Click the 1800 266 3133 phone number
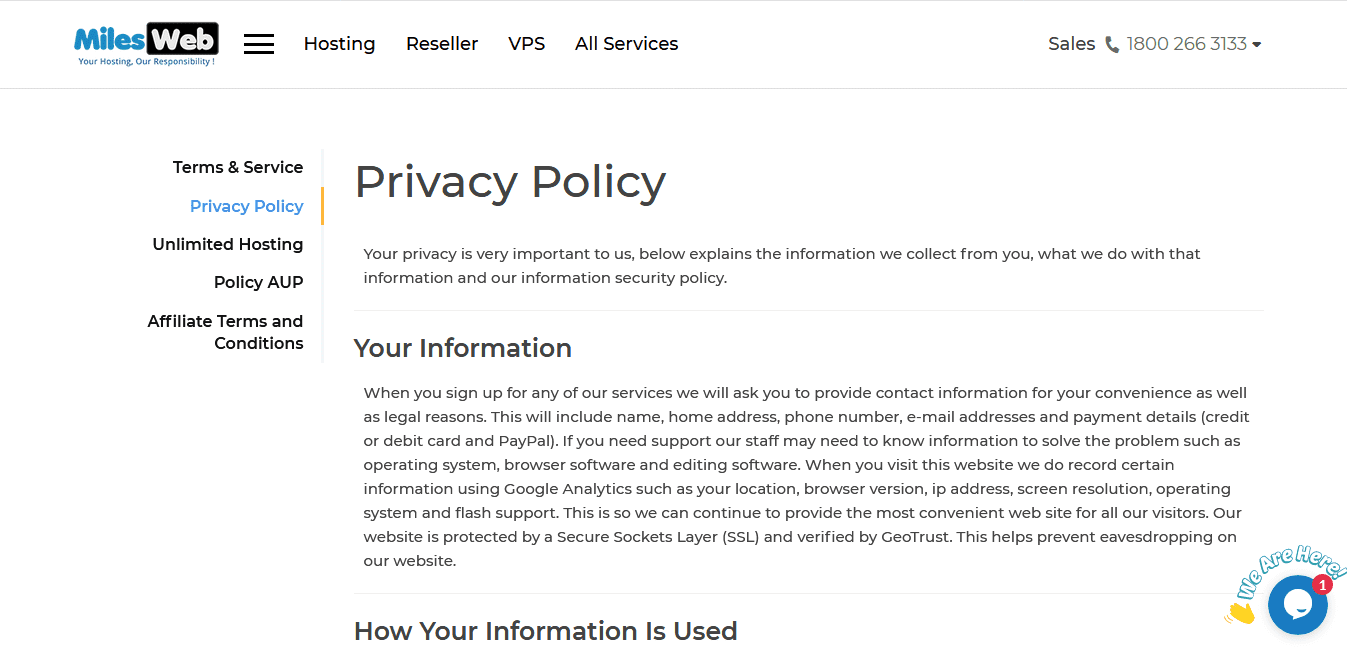The image size is (1347, 648). click(1186, 44)
